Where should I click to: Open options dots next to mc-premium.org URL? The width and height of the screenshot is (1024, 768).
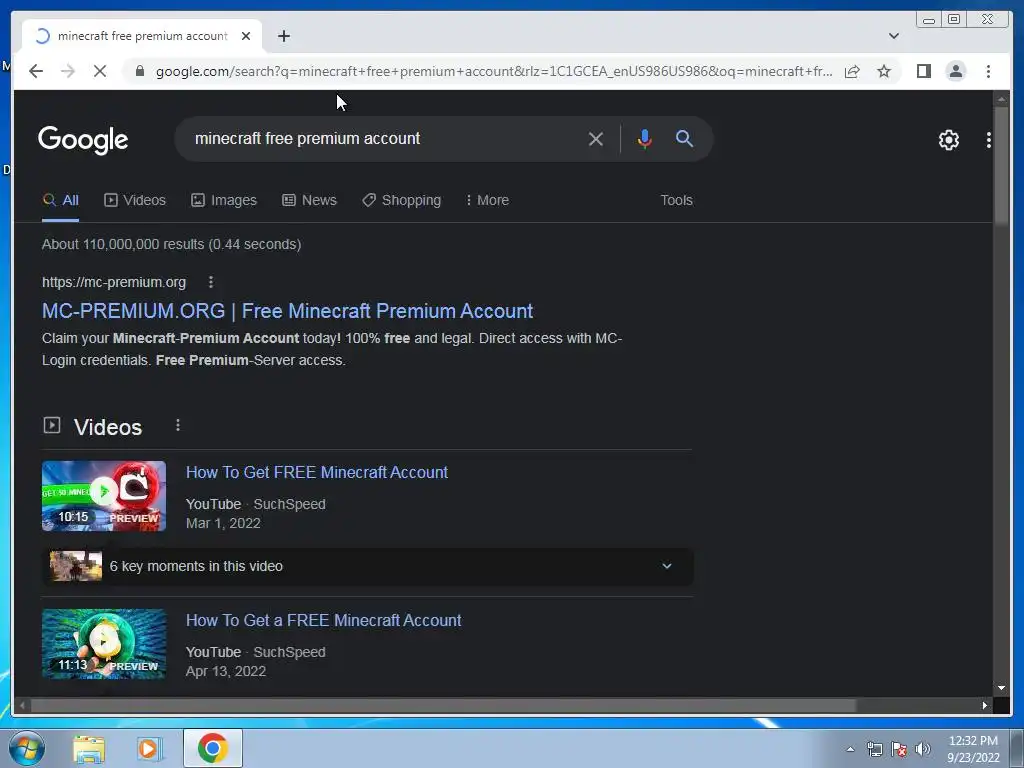pos(210,282)
